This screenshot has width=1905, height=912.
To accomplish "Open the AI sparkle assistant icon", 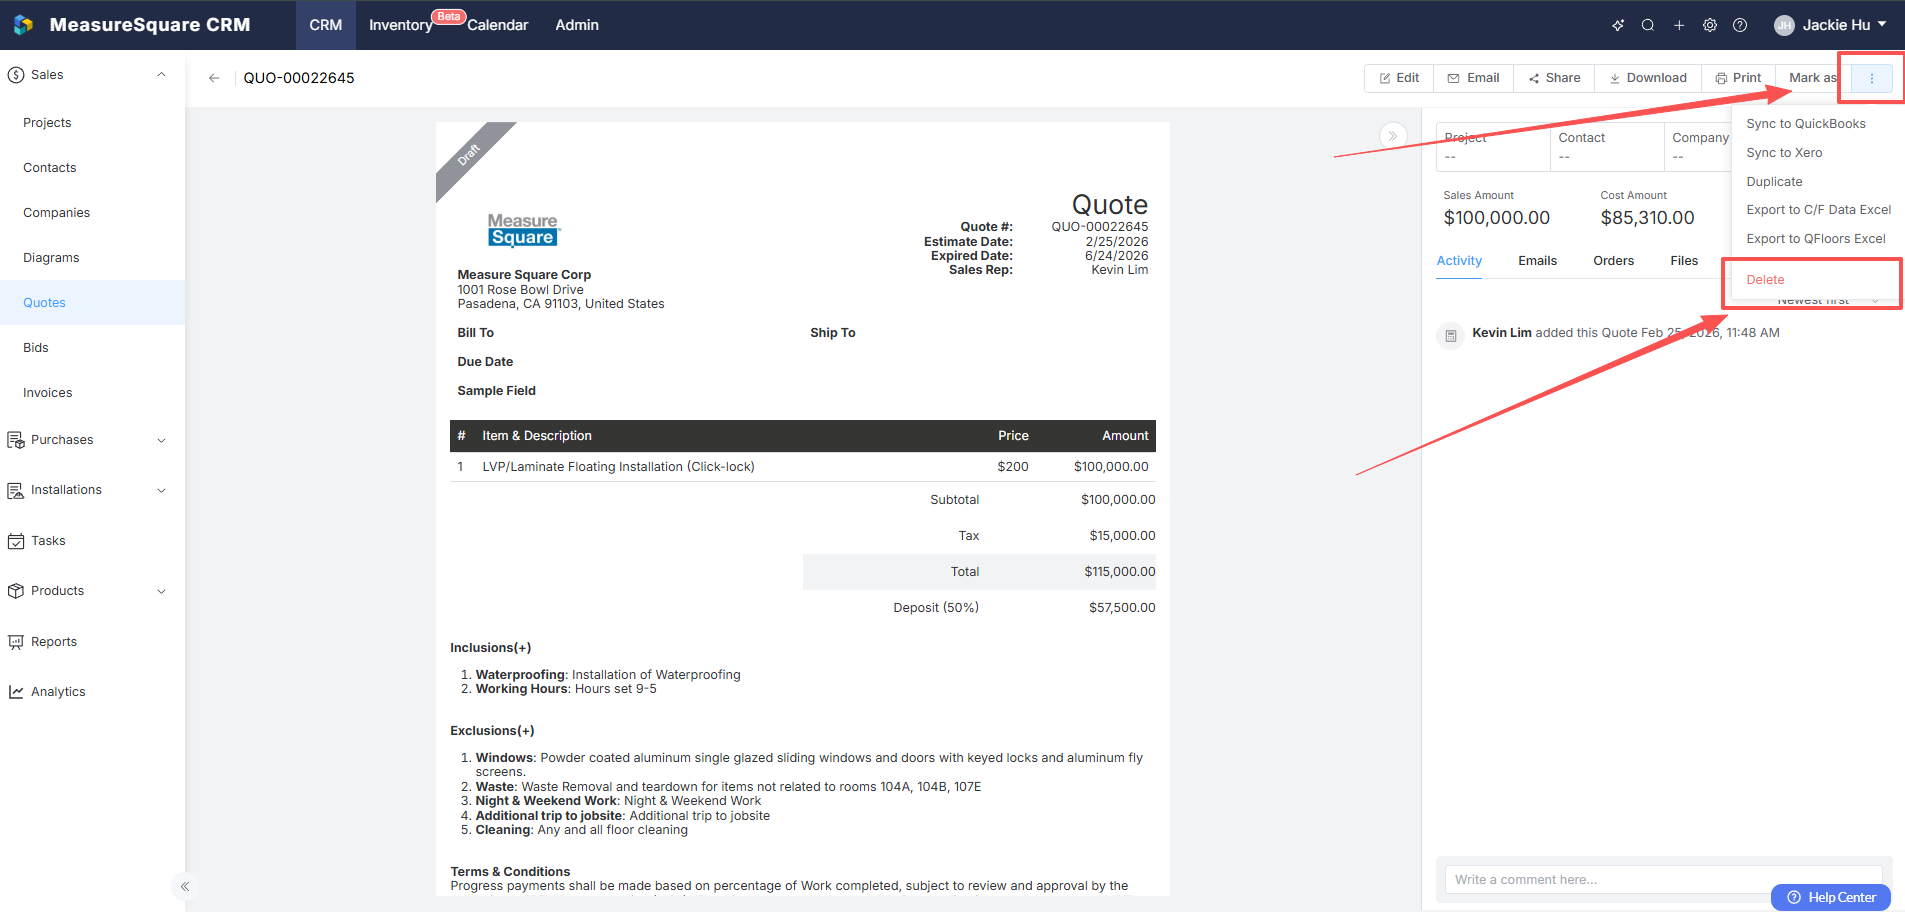I will pyautogui.click(x=1618, y=25).
